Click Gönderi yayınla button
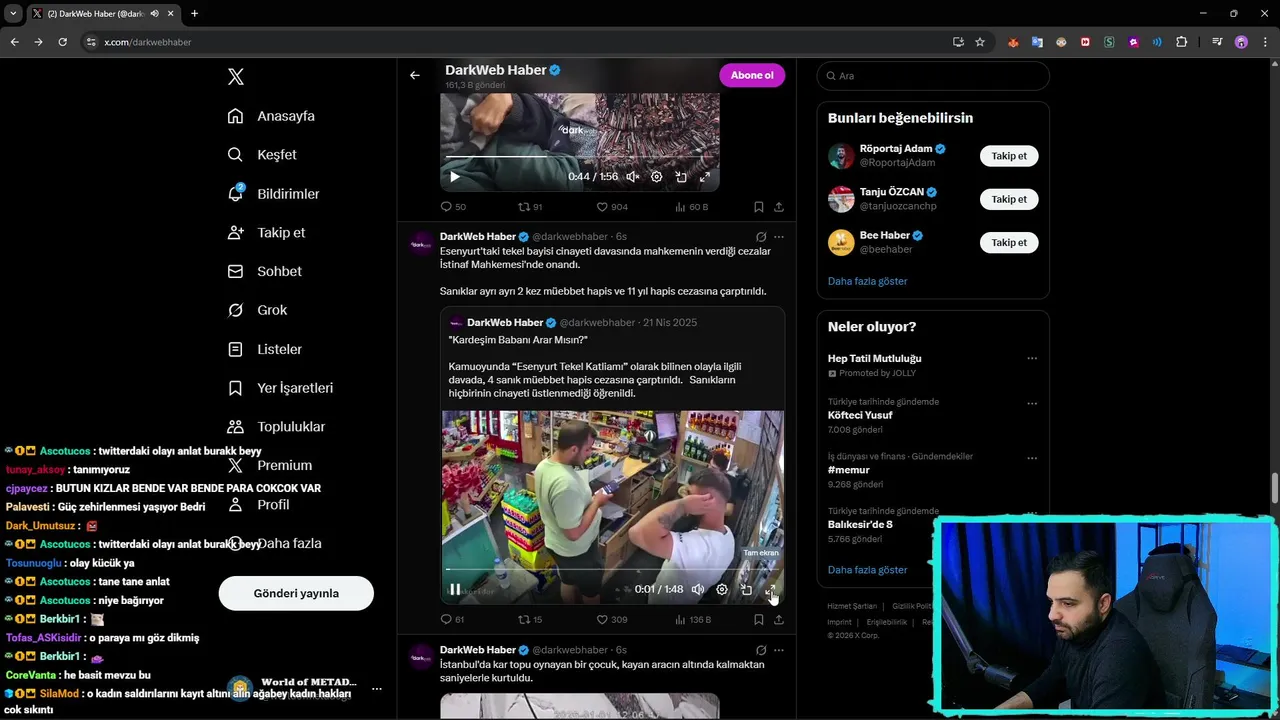Image resolution: width=1280 pixels, height=720 pixels. point(296,593)
